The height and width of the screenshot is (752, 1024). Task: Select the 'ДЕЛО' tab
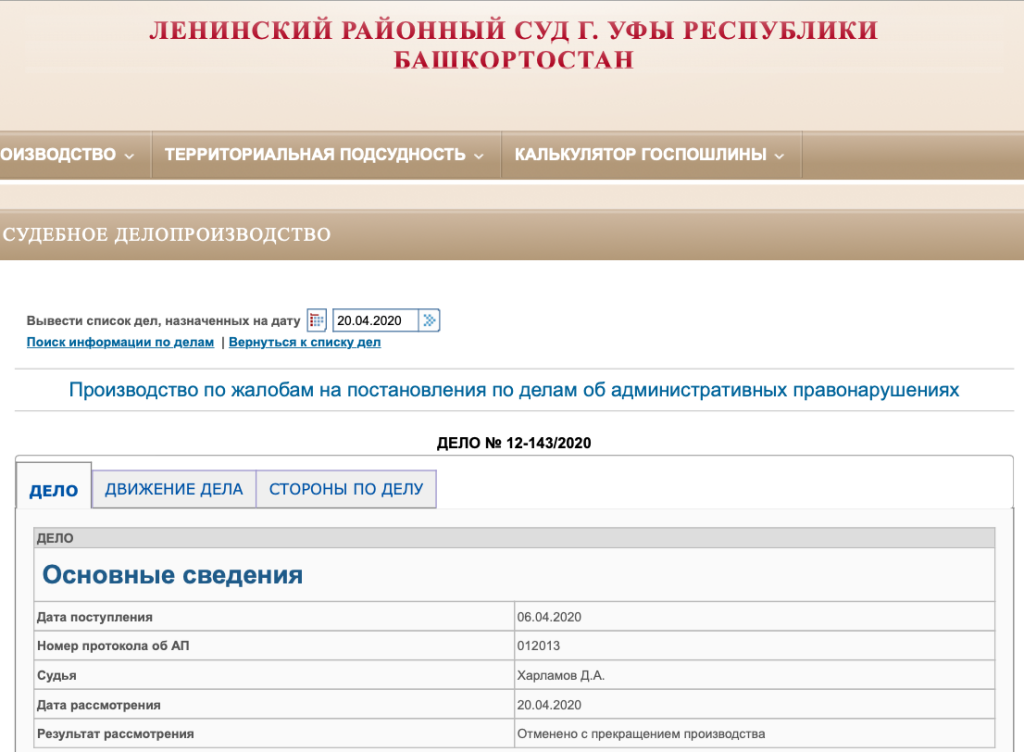[x=54, y=490]
